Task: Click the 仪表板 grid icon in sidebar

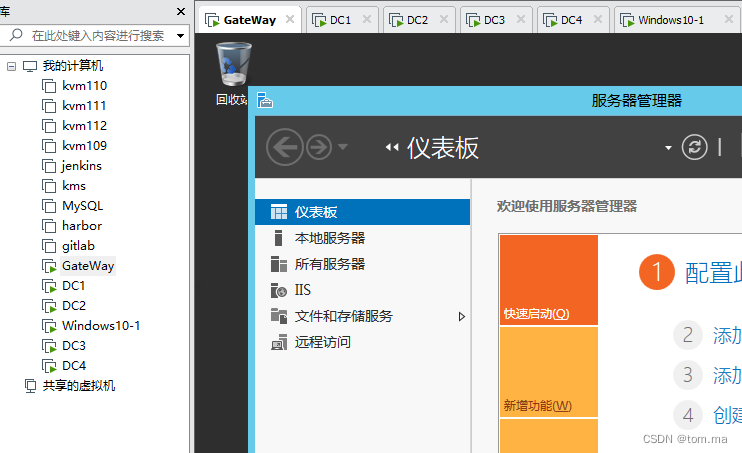Action: point(279,212)
